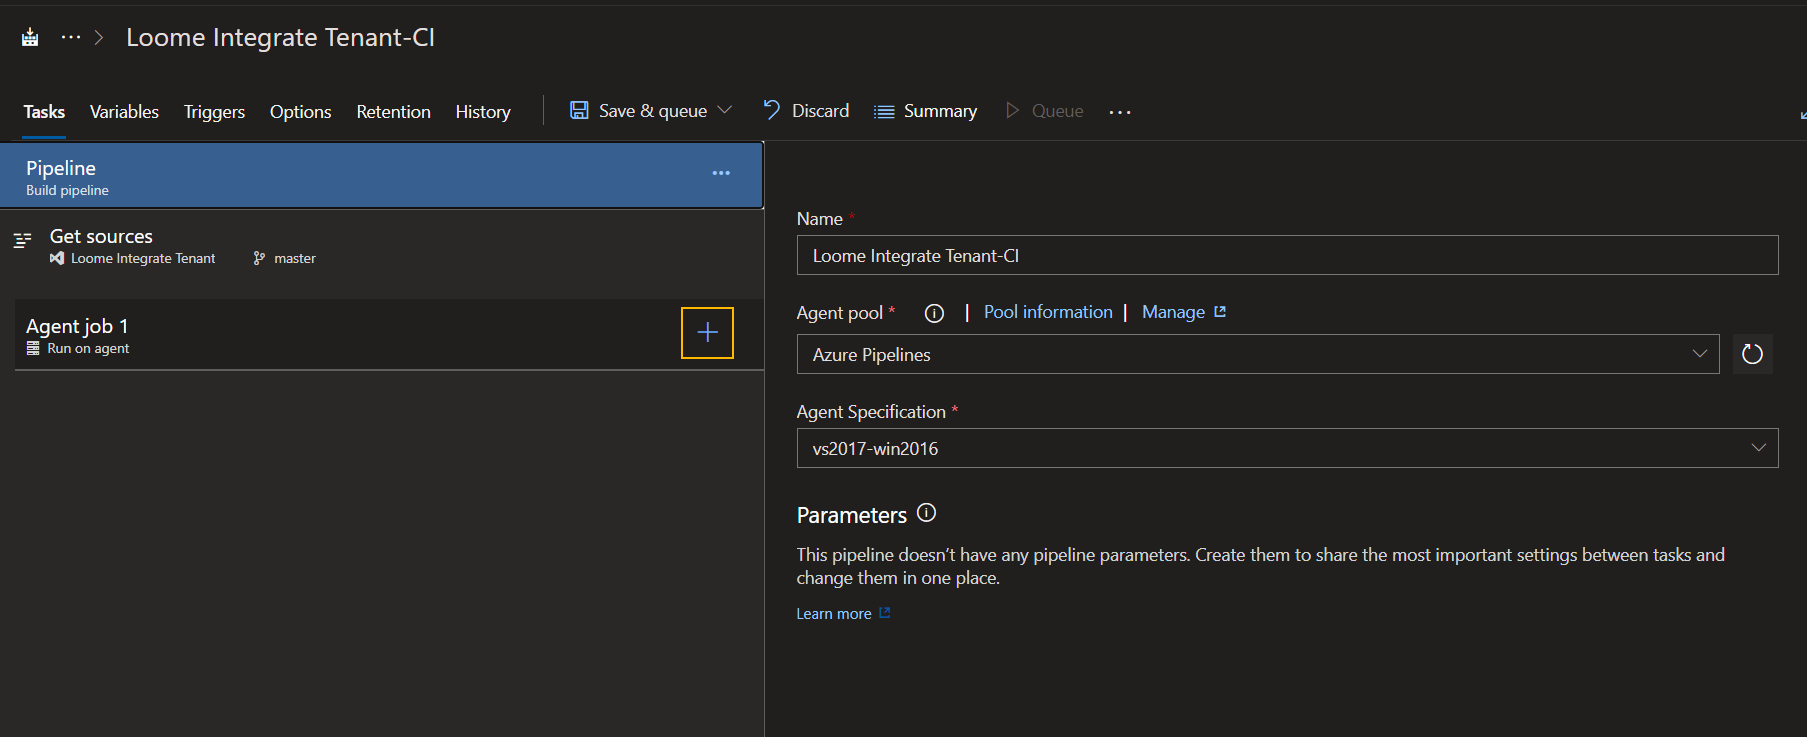Open the Agent pool dropdown
The width and height of the screenshot is (1807, 737).
coord(1258,354)
